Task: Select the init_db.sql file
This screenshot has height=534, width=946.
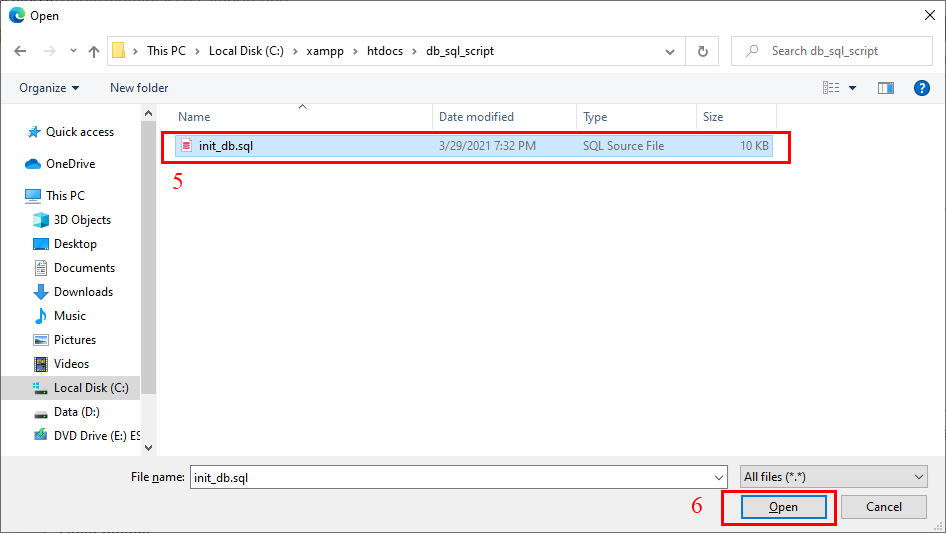Action: click(x=474, y=146)
